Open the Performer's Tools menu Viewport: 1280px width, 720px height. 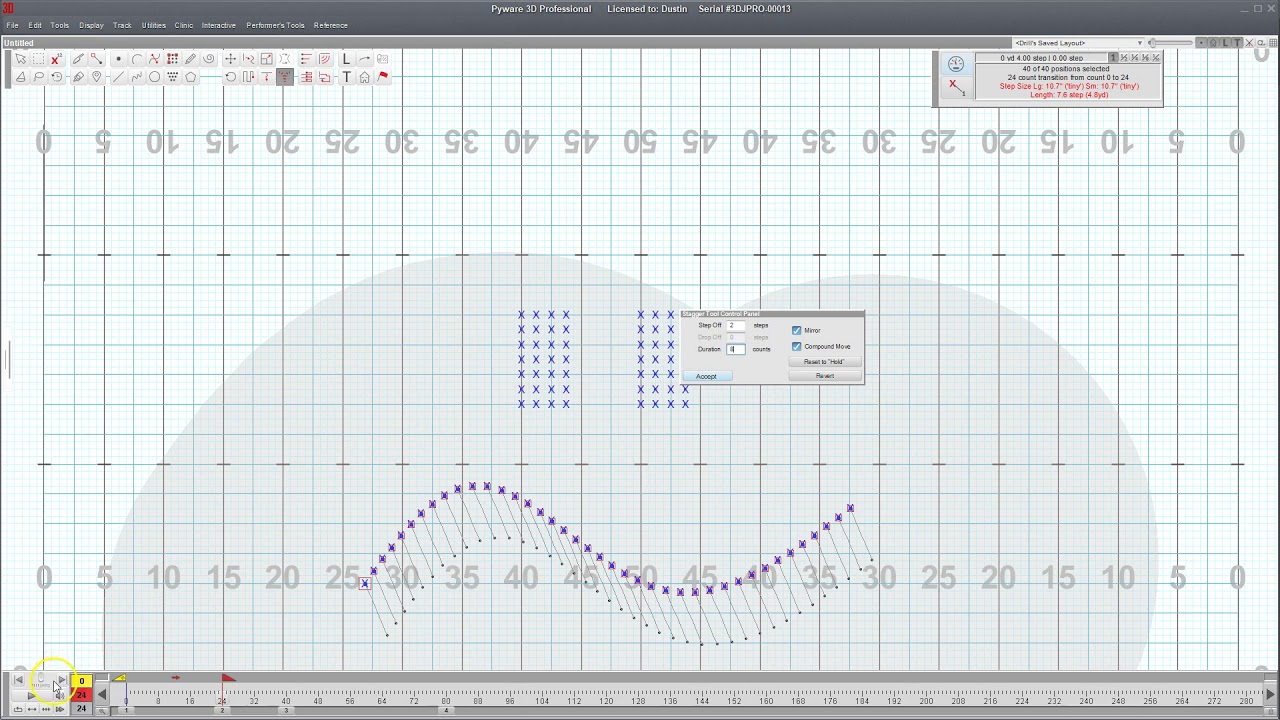tap(275, 25)
